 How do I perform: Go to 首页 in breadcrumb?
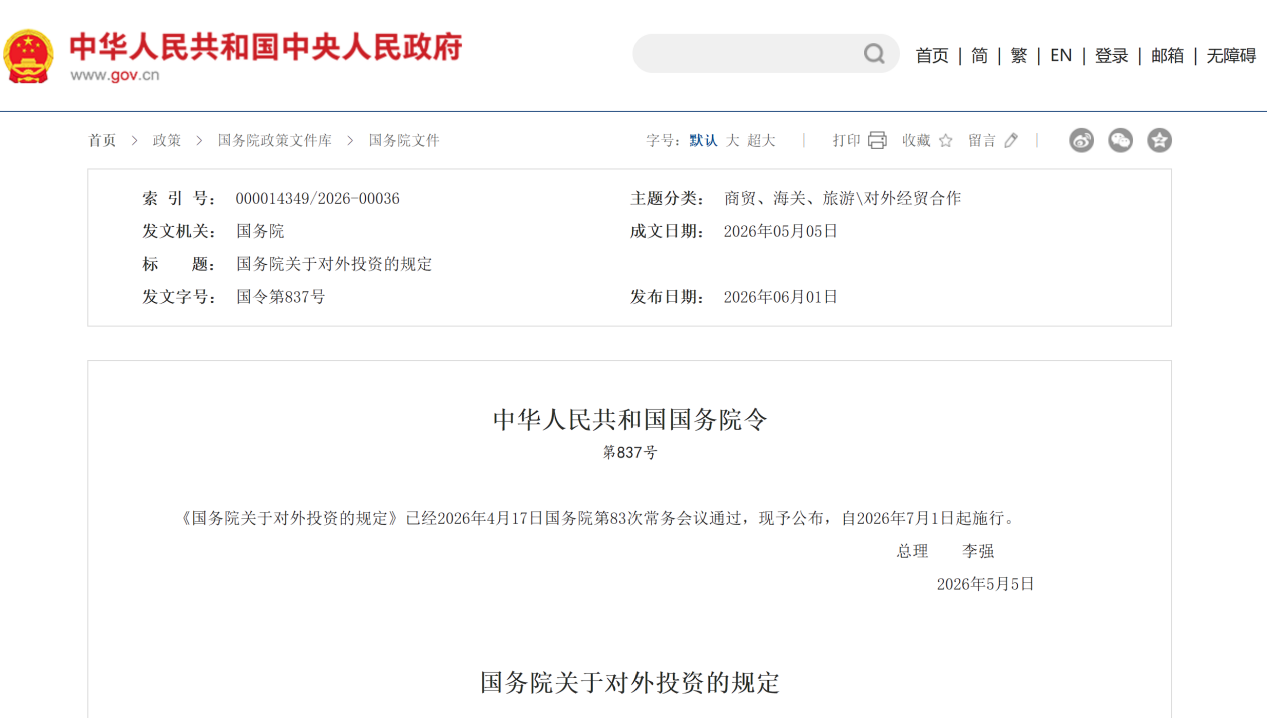tap(102, 140)
